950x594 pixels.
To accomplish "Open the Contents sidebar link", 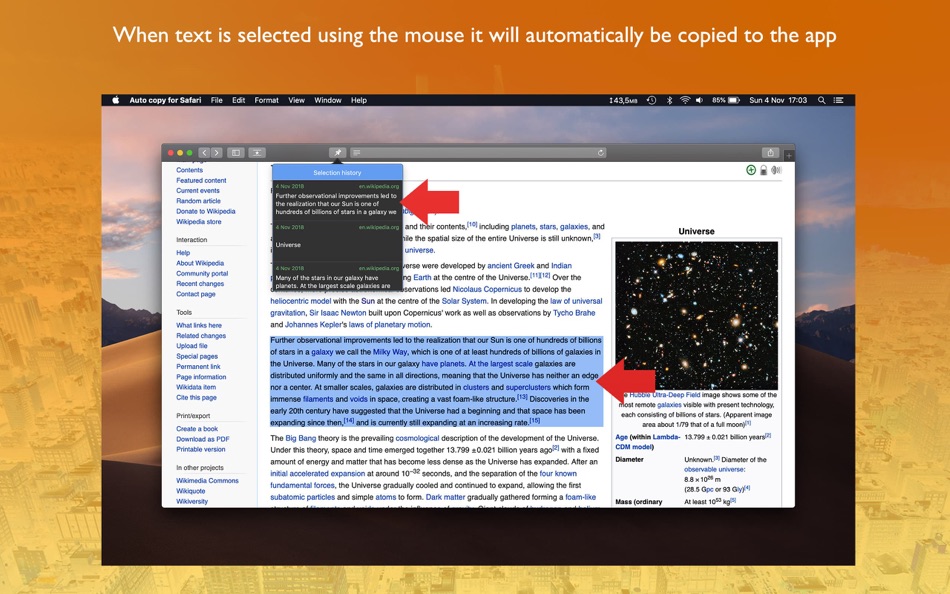I will [190, 170].
